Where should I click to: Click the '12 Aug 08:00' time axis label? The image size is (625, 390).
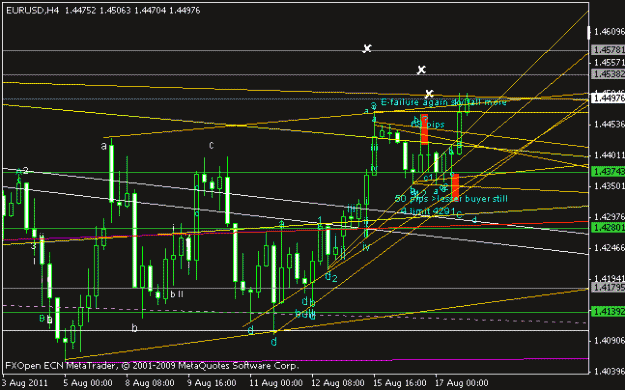point(337,383)
